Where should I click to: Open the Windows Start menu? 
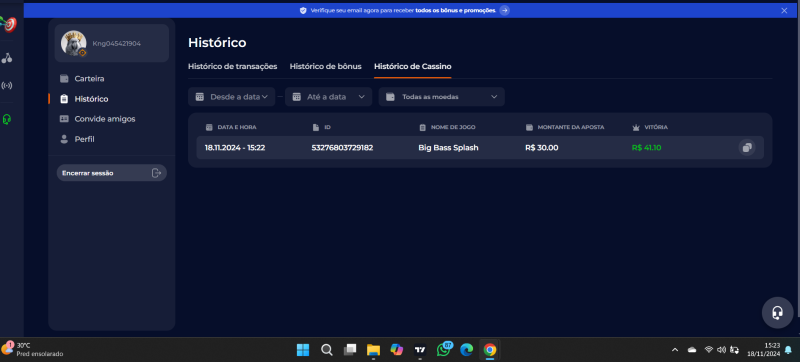[x=303, y=350]
